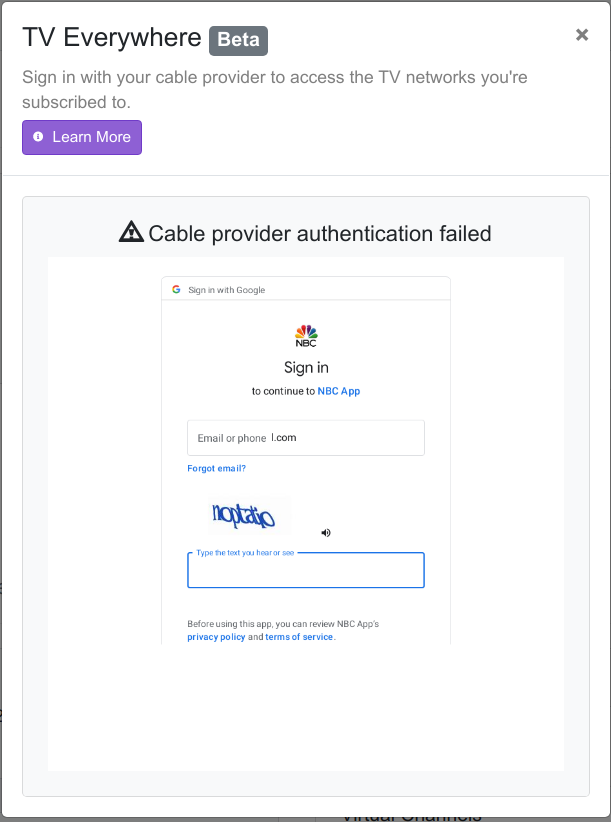Click the authentication failed message text

point(320,234)
